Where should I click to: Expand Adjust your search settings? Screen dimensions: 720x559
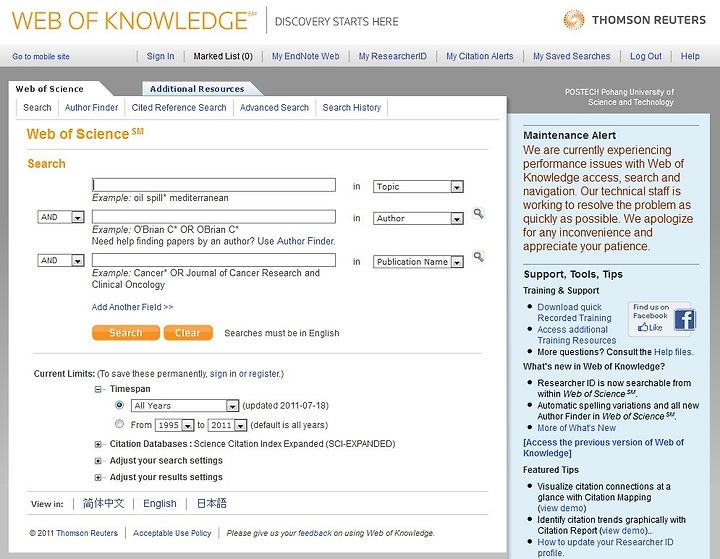coord(98,461)
